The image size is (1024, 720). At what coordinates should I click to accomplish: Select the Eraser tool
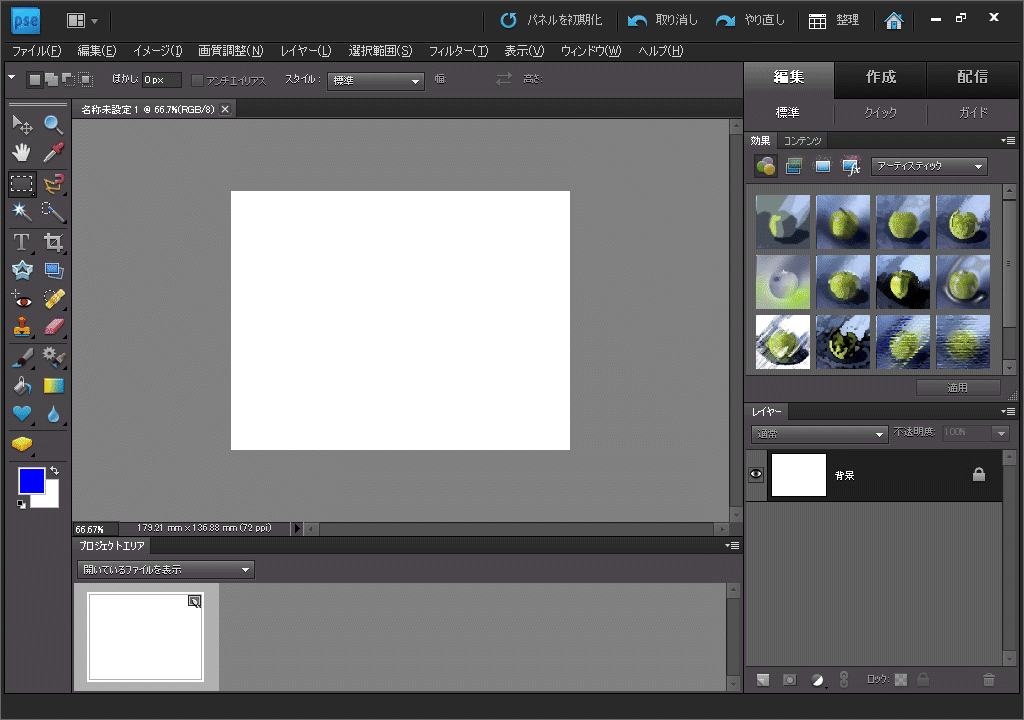52,328
